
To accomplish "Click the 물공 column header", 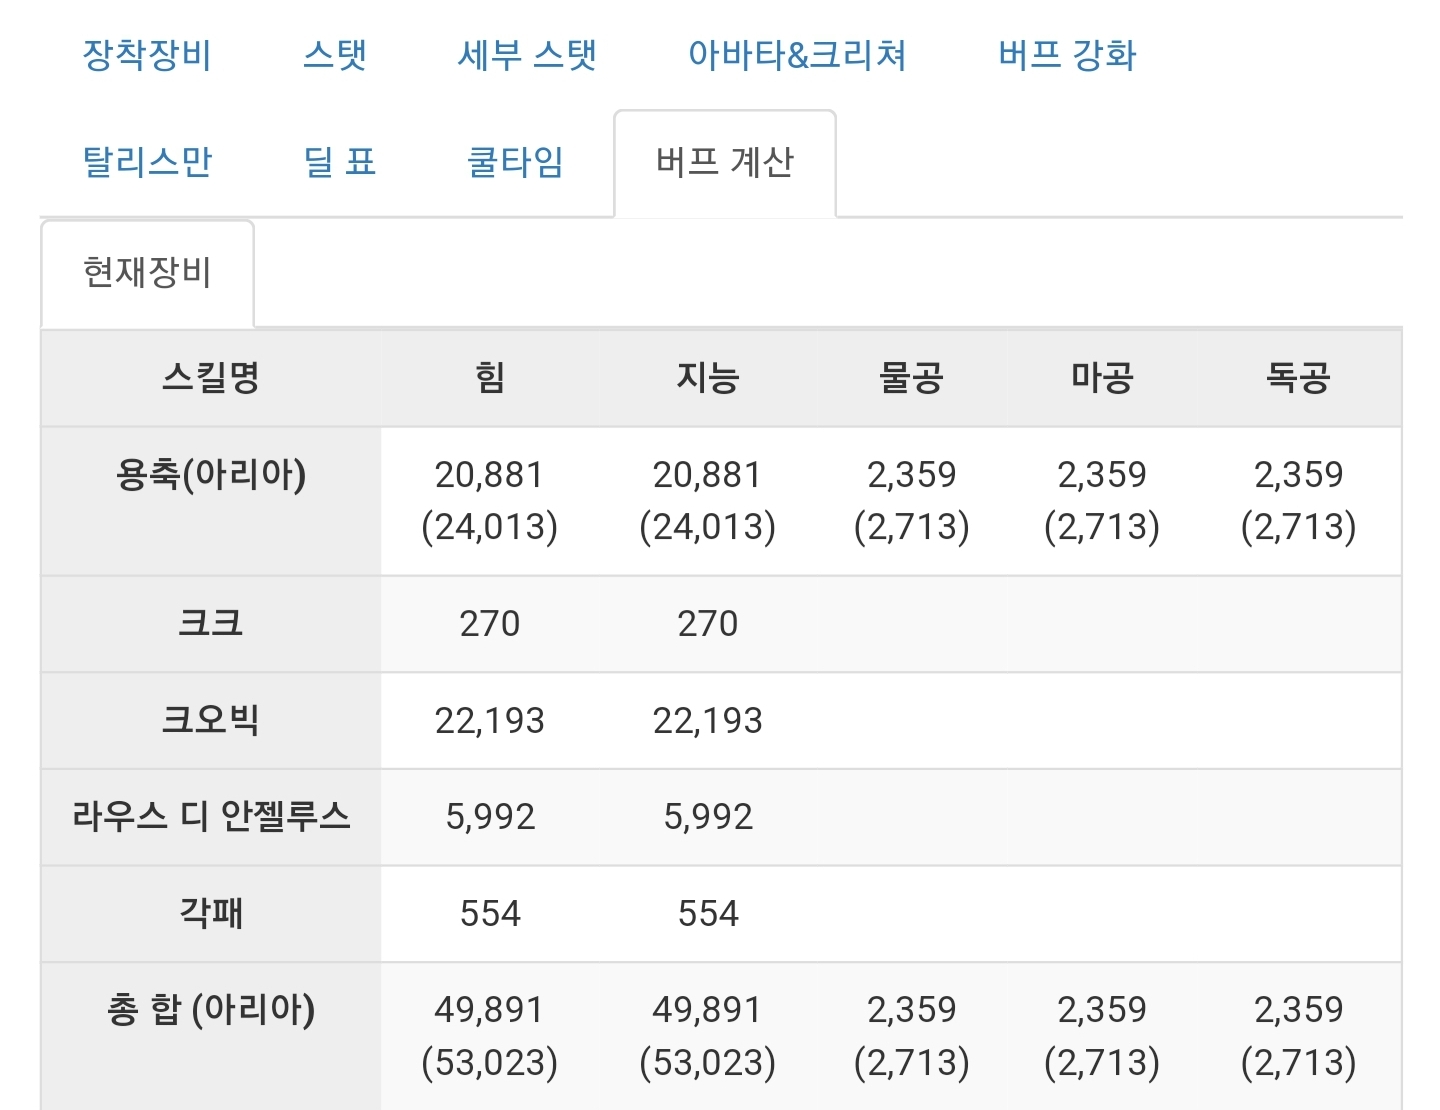I will 911,378.
